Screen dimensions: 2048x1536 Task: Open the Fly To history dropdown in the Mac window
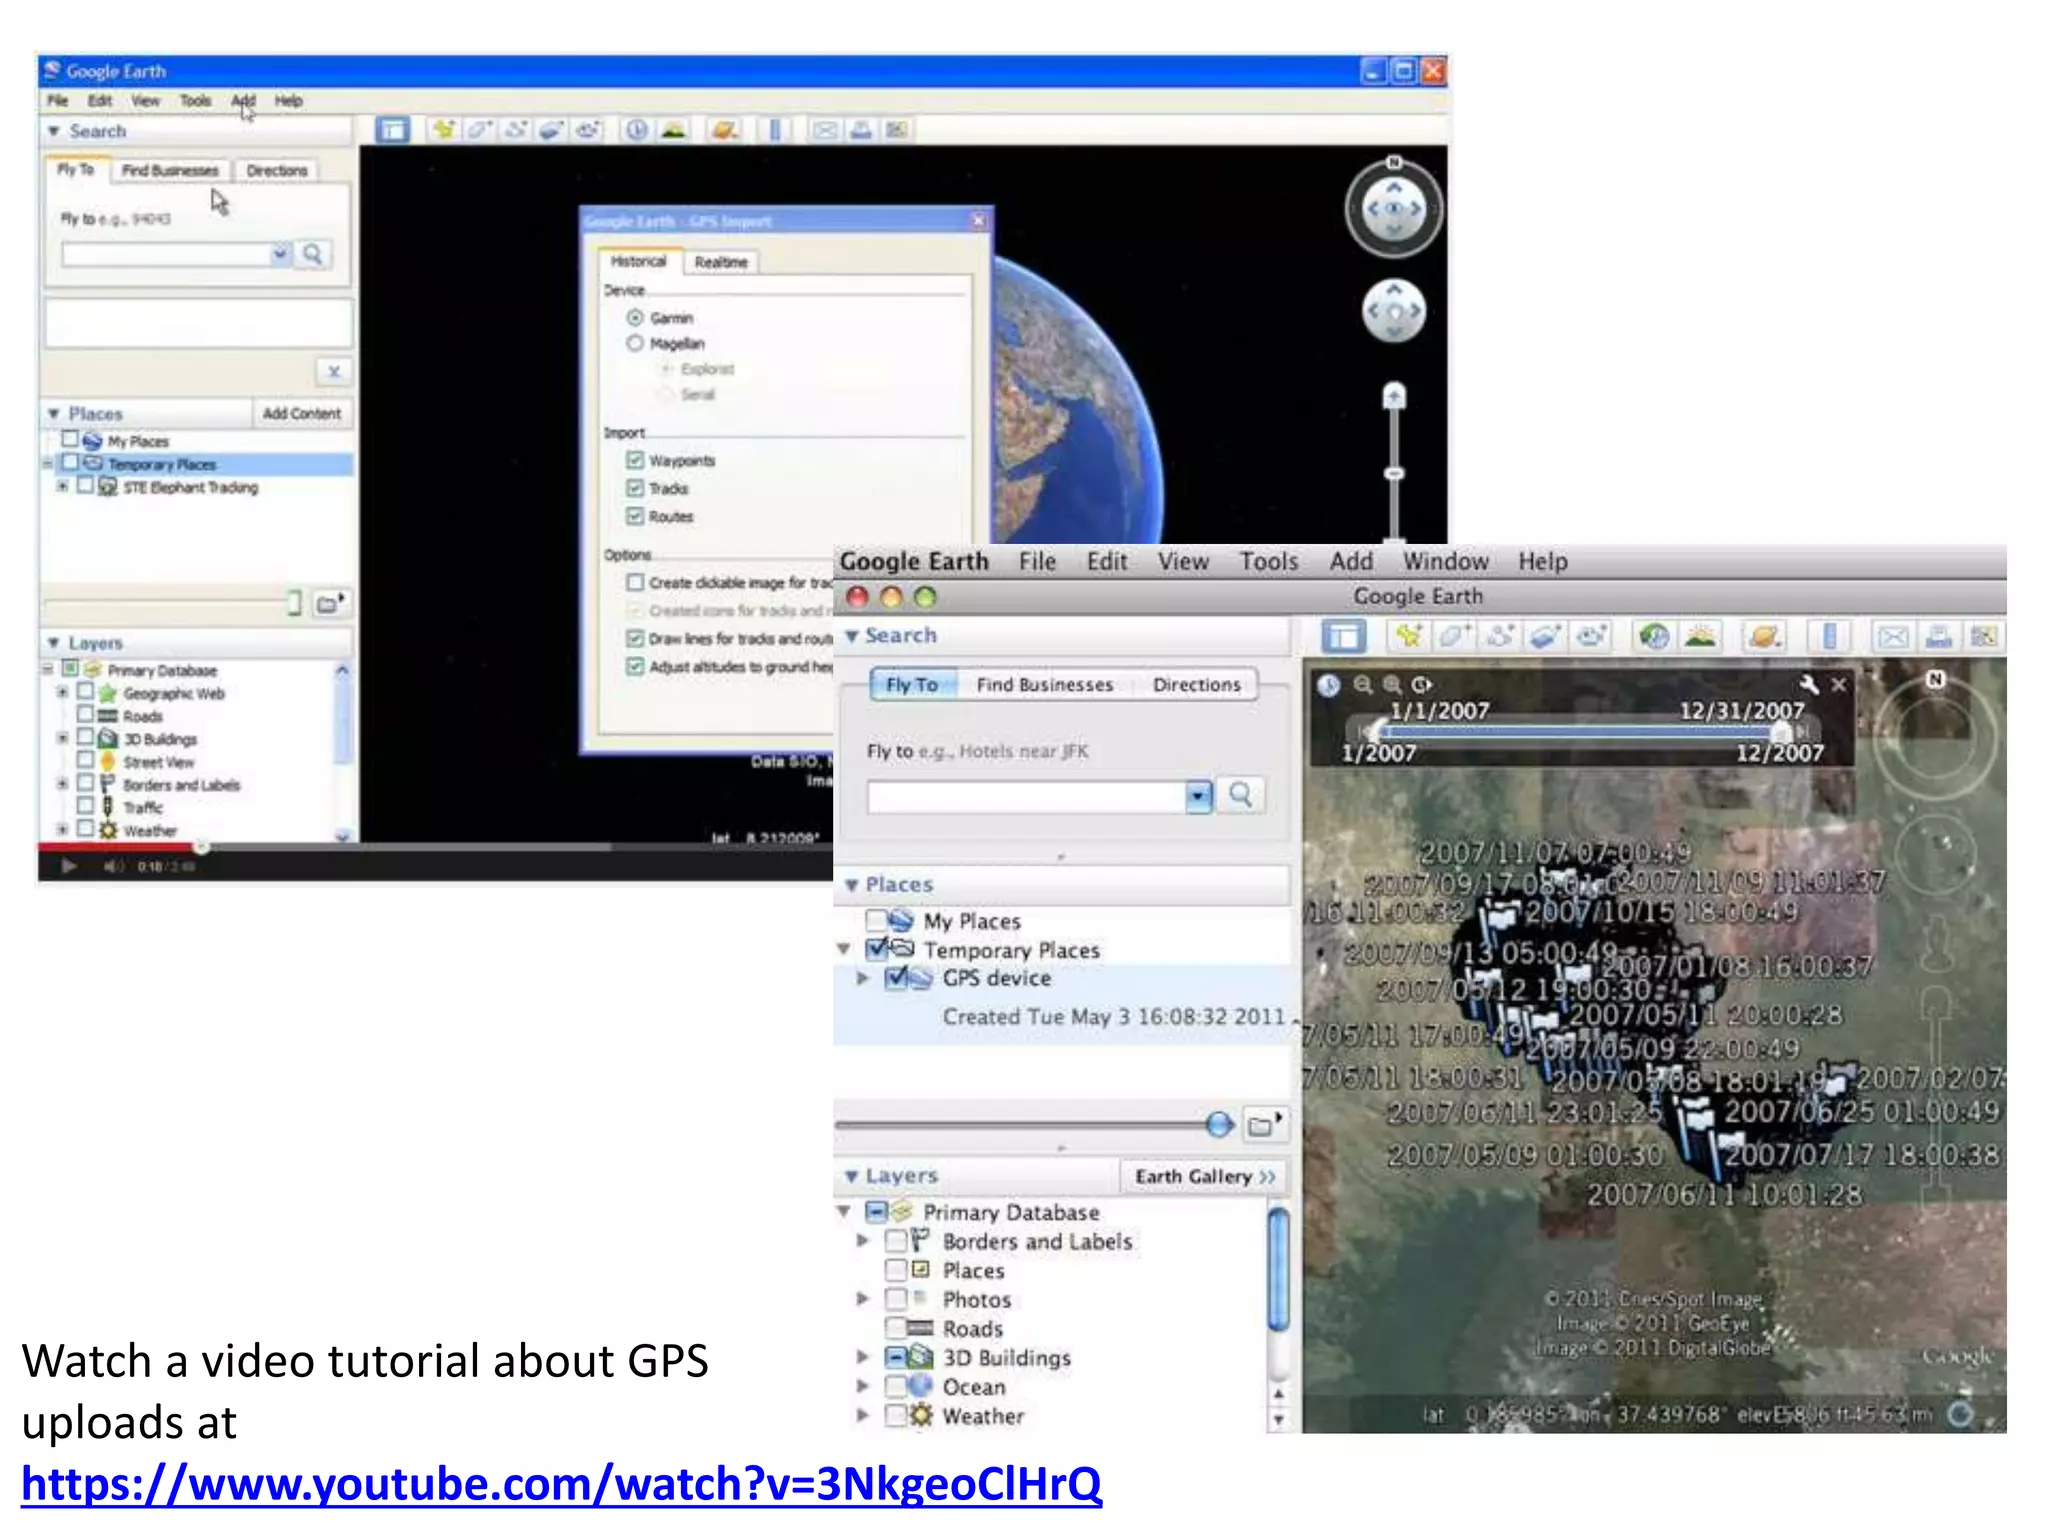(x=1198, y=796)
